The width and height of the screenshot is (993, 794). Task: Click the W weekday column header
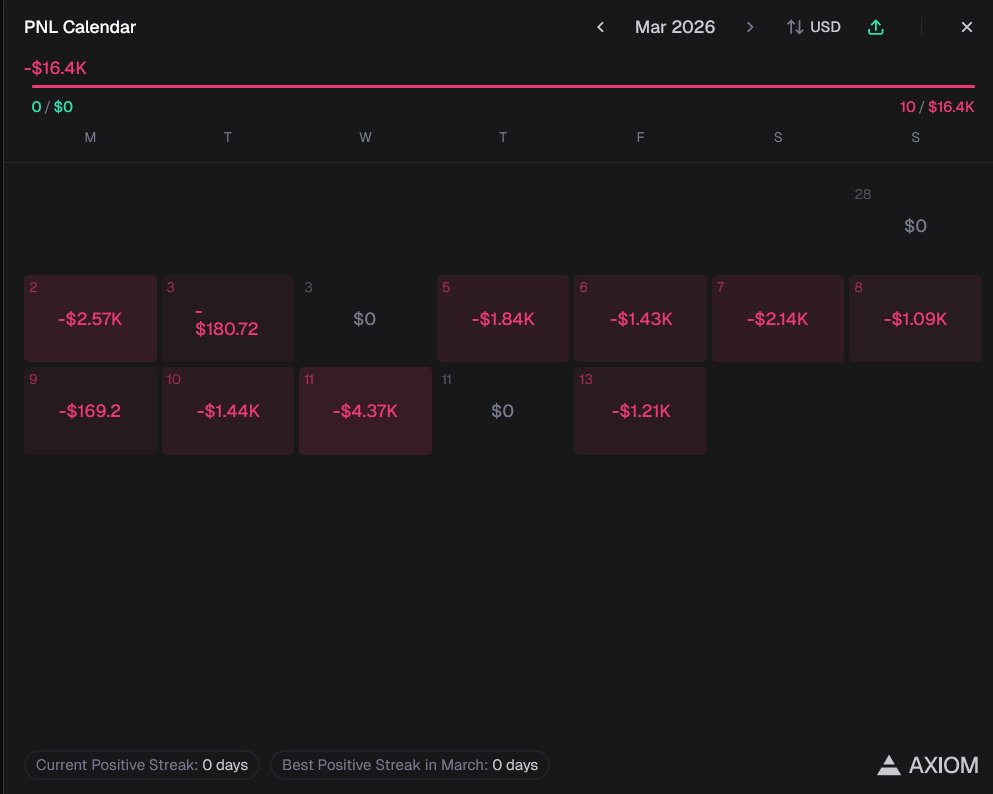click(x=365, y=137)
